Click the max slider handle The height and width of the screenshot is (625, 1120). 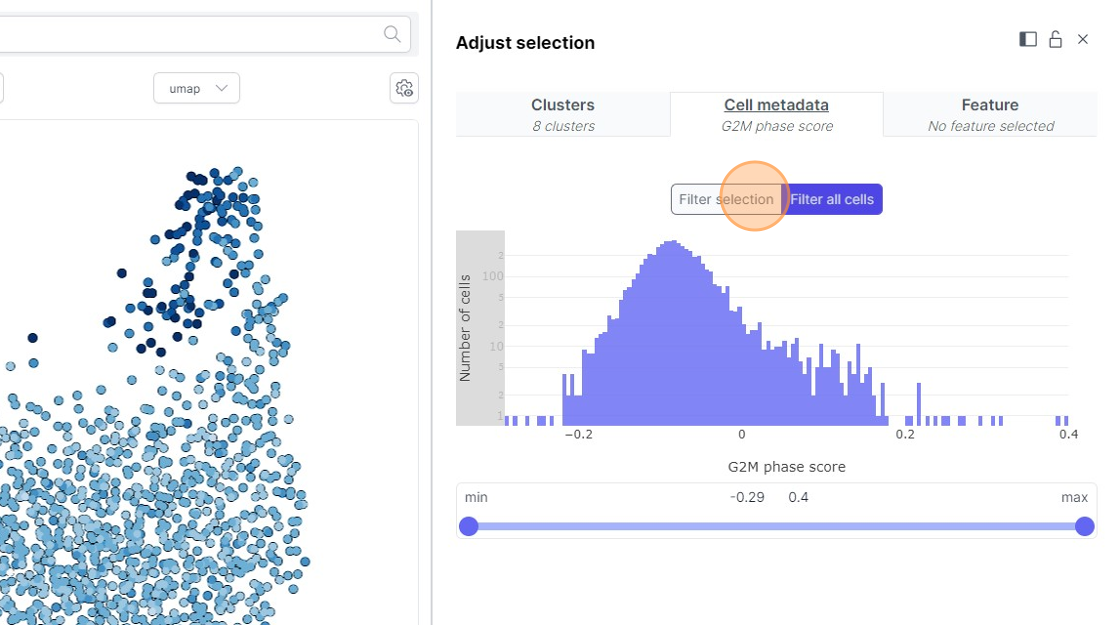tap(1084, 526)
